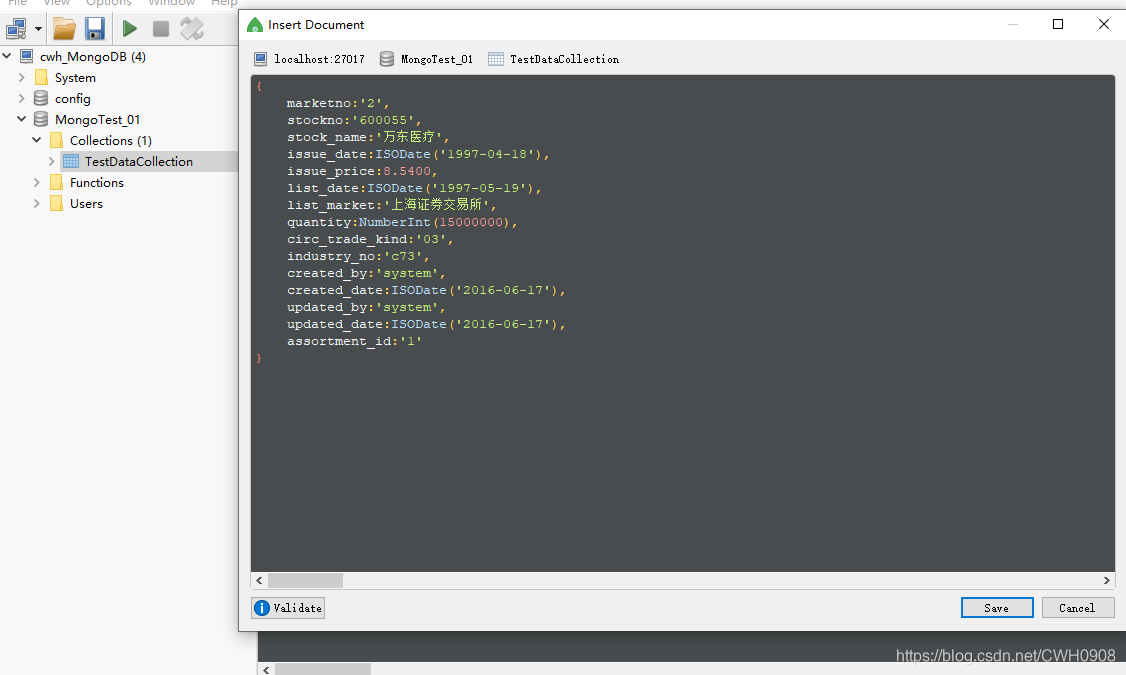Viewport: 1126px width, 675px height.
Task: Click the Cancel button
Action: [1078, 608]
